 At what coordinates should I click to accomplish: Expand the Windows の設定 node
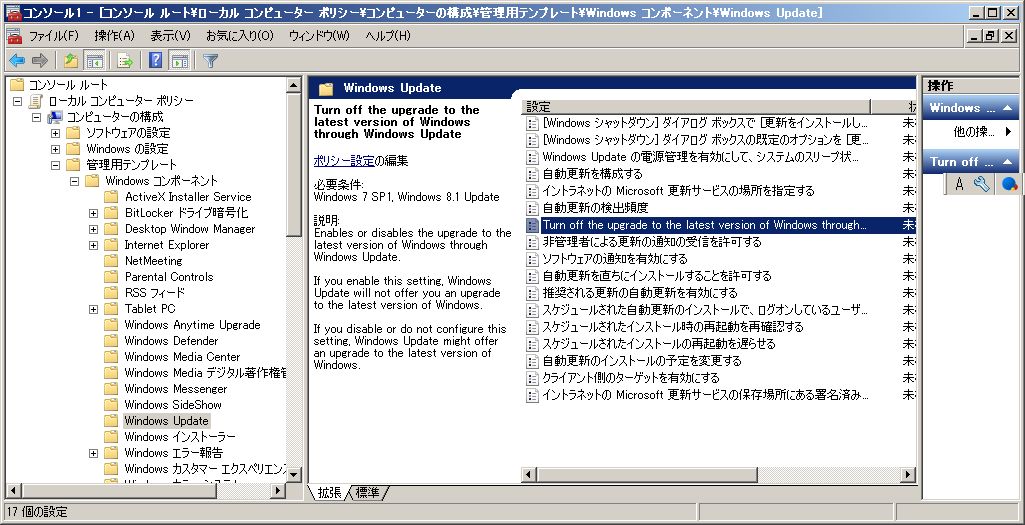click(x=56, y=150)
